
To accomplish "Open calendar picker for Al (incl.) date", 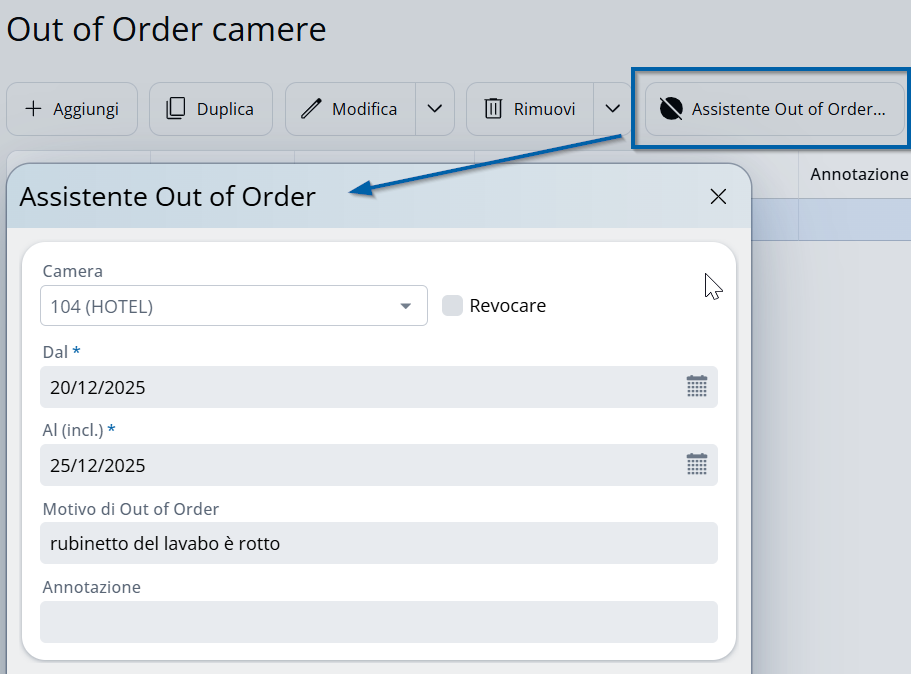I will pos(697,465).
